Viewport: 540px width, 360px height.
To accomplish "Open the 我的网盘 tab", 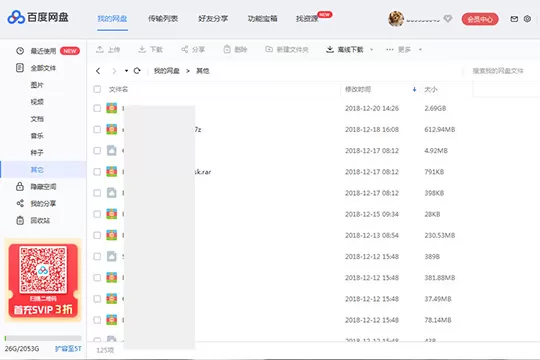I will (112, 19).
